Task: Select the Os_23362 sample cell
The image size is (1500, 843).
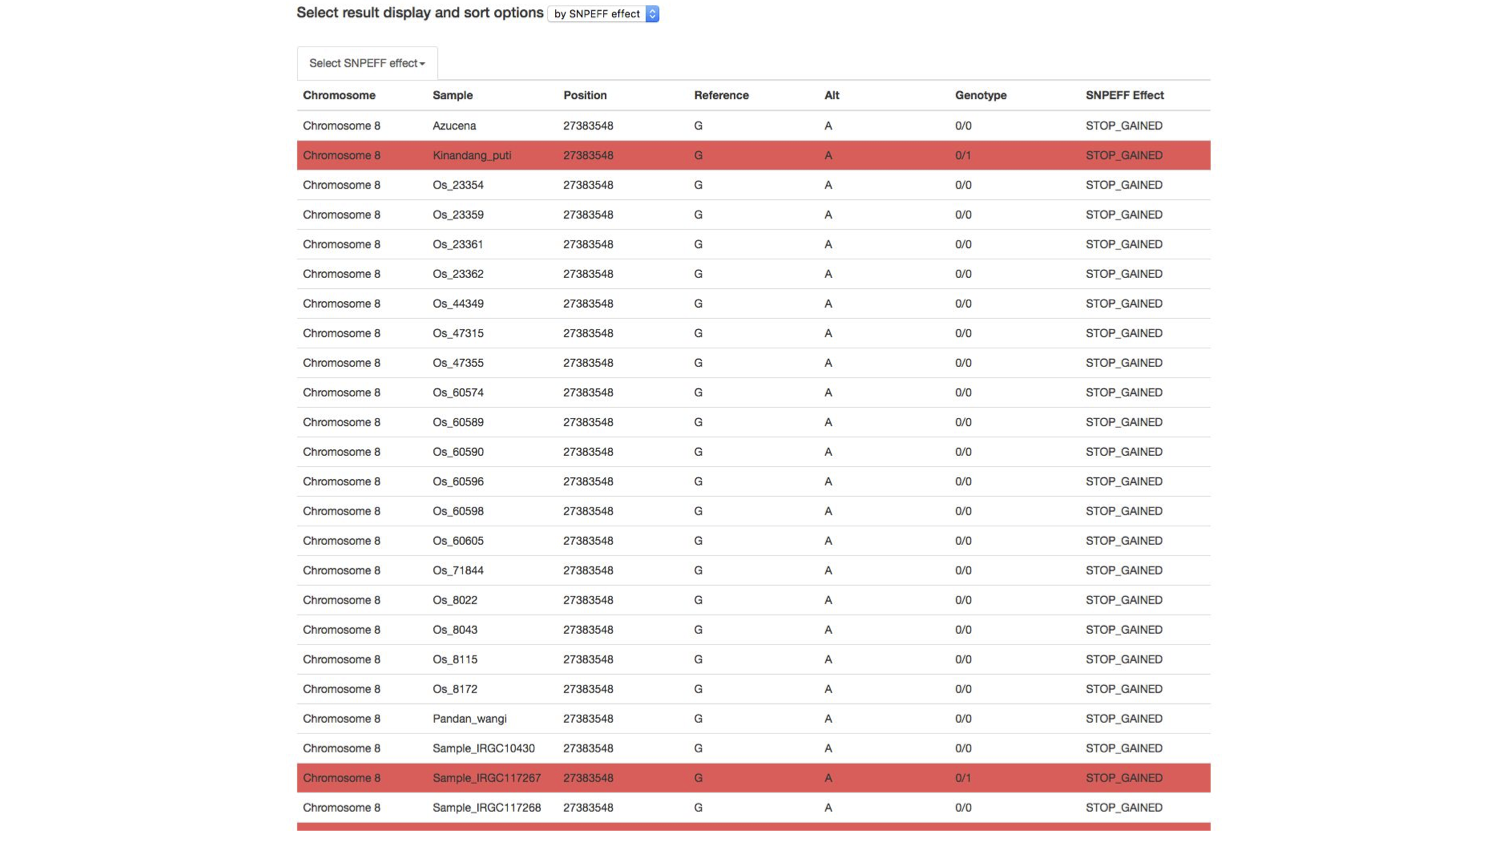Action: [458, 274]
